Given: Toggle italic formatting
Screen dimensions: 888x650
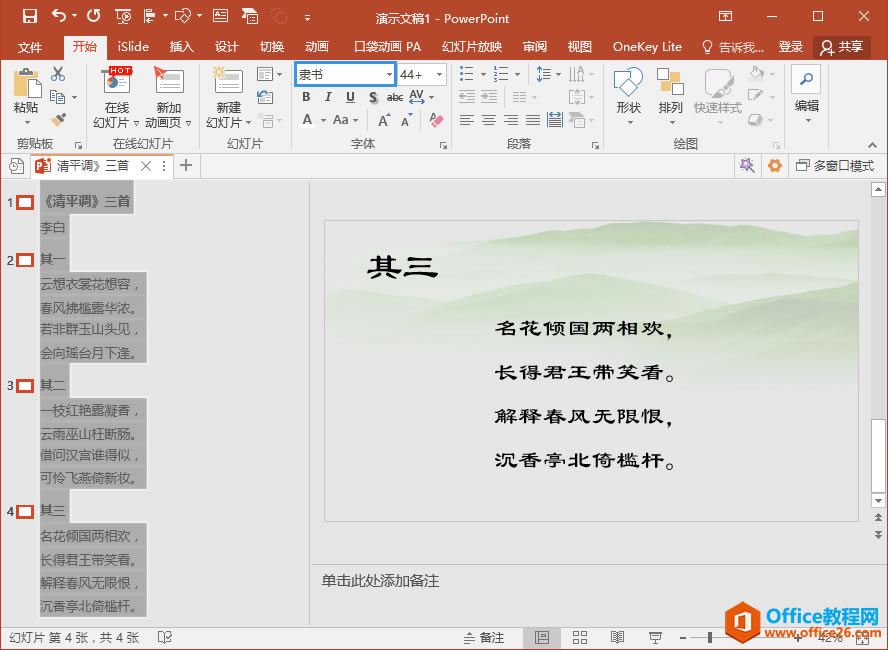Looking at the screenshot, I should coord(328,97).
